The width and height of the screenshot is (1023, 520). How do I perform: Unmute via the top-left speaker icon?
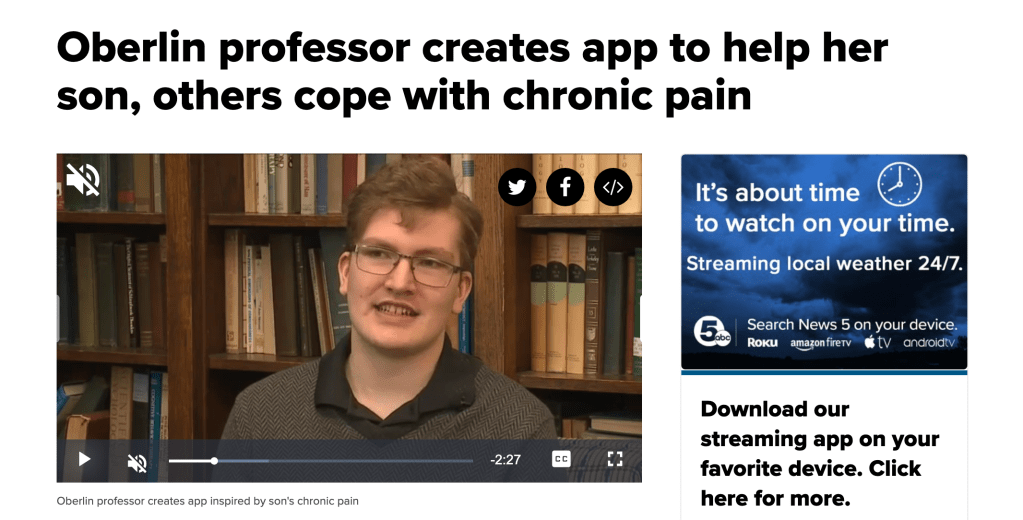(83, 179)
